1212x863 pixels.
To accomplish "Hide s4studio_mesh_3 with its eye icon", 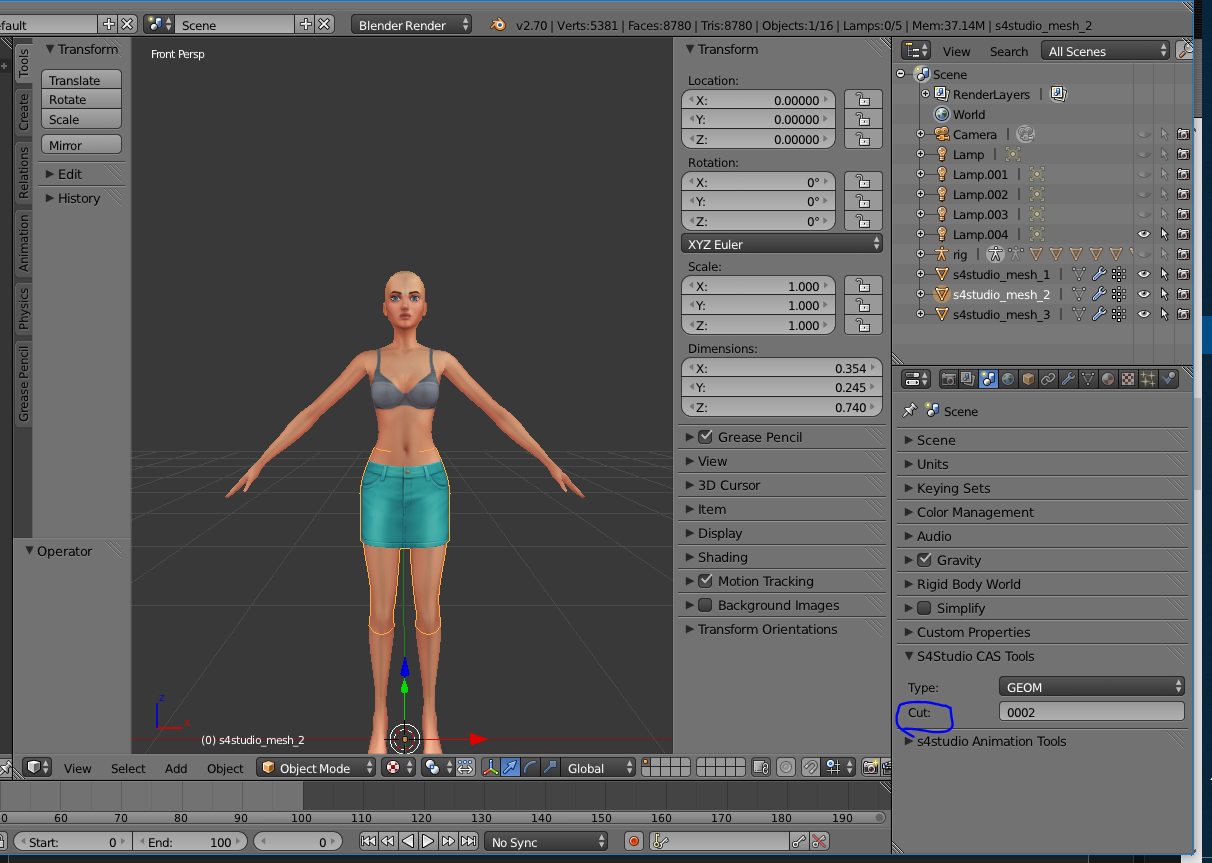I will pos(1144,314).
